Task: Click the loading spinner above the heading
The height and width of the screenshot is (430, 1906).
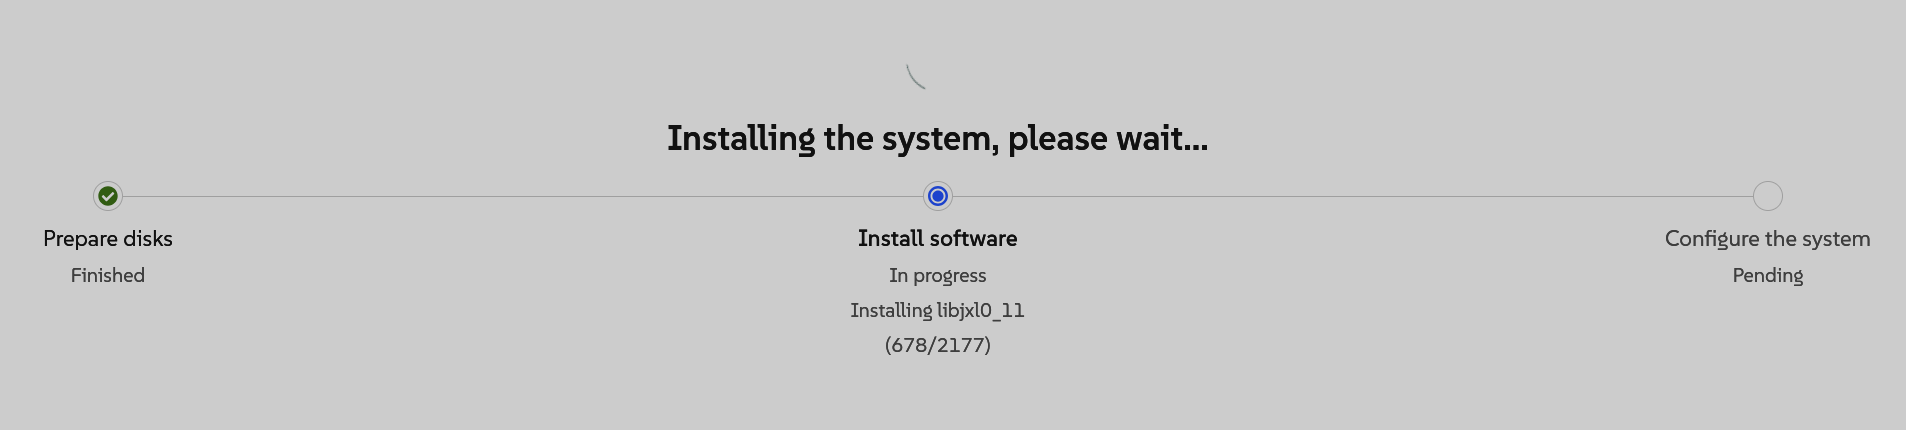Action: [917, 76]
